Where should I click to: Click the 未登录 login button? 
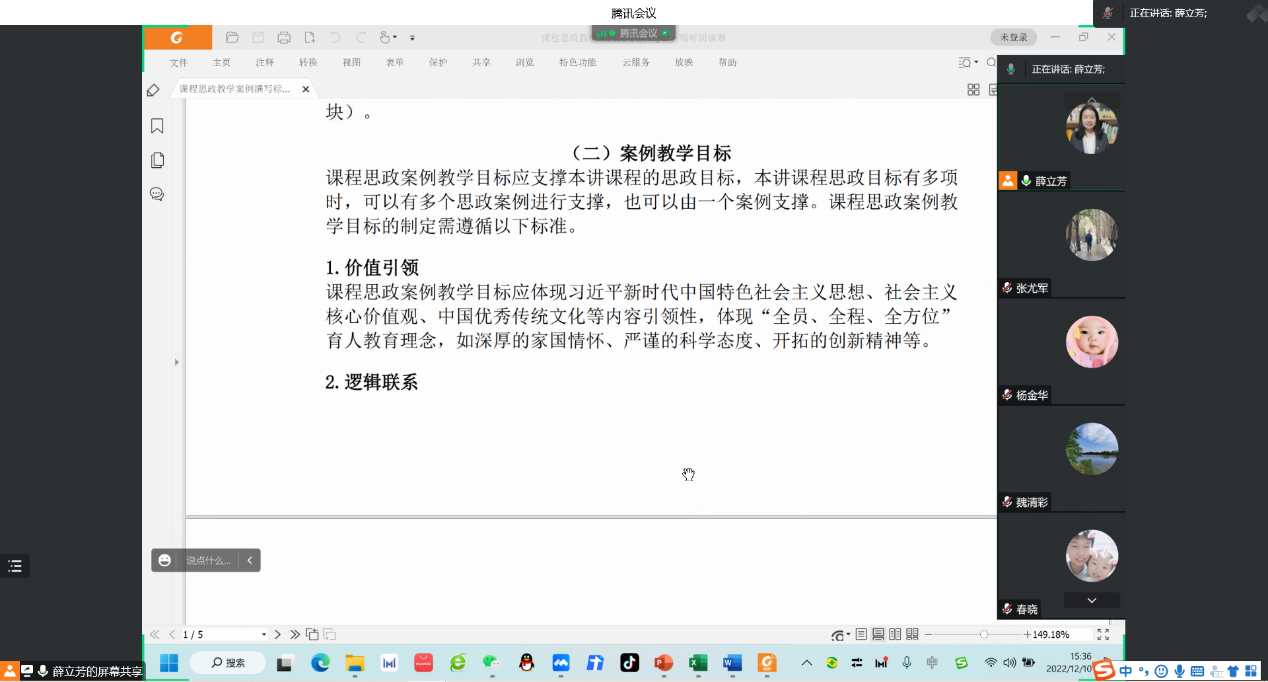pyautogui.click(x=1013, y=37)
